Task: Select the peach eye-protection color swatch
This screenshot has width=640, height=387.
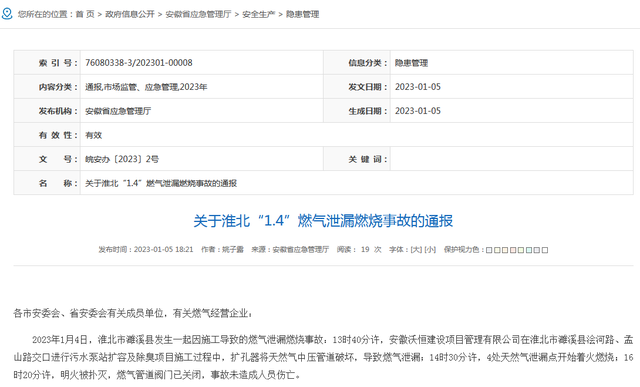Action: (x=505, y=250)
